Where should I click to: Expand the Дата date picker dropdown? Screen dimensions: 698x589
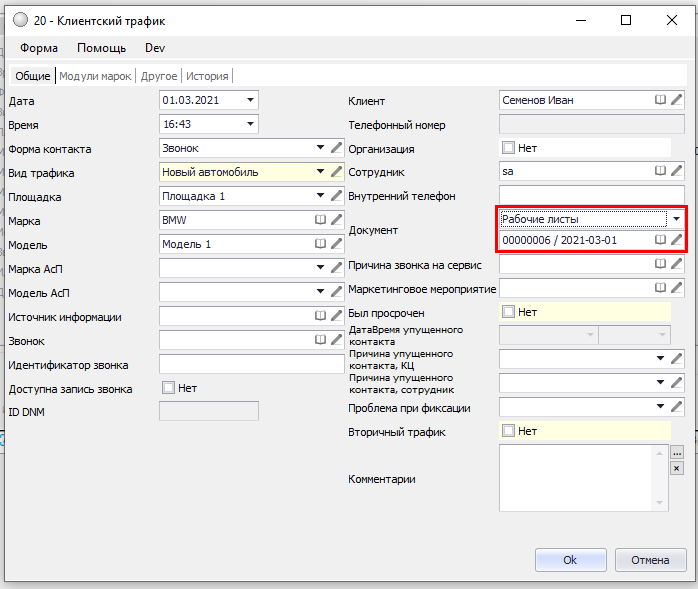click(x=249, y=100)
